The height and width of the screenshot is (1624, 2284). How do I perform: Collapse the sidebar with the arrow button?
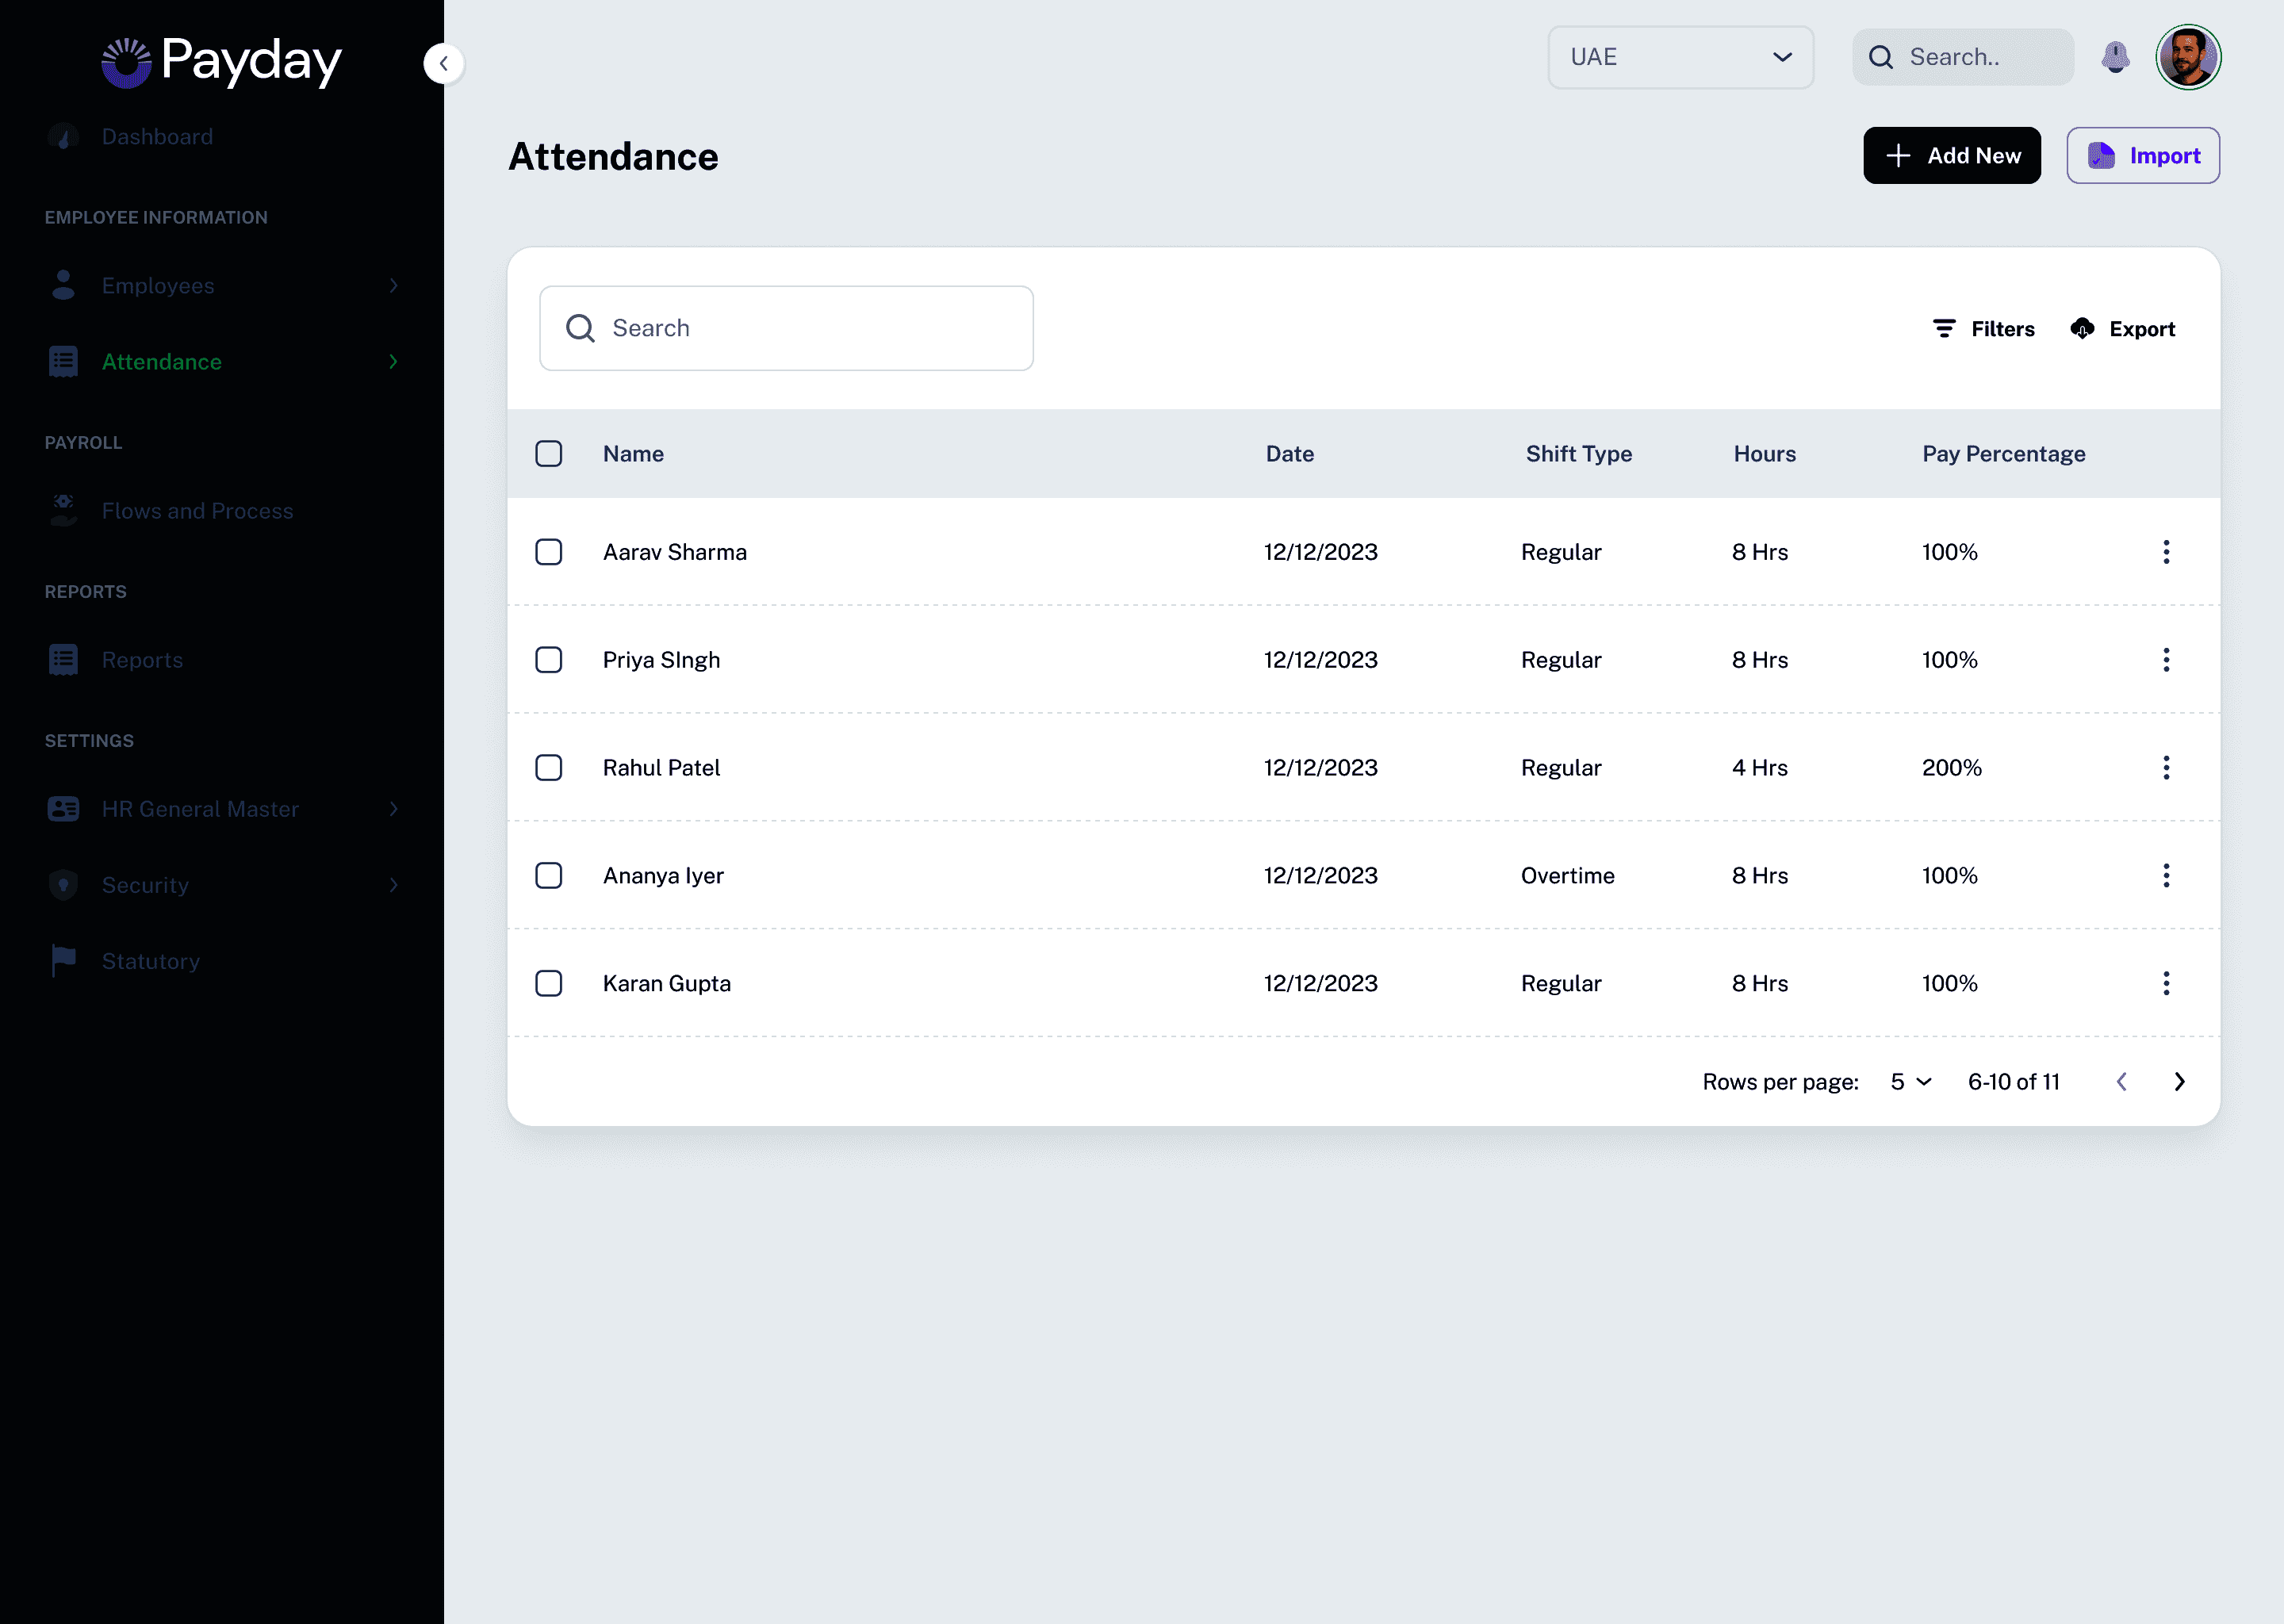click(x=443, y=63)
